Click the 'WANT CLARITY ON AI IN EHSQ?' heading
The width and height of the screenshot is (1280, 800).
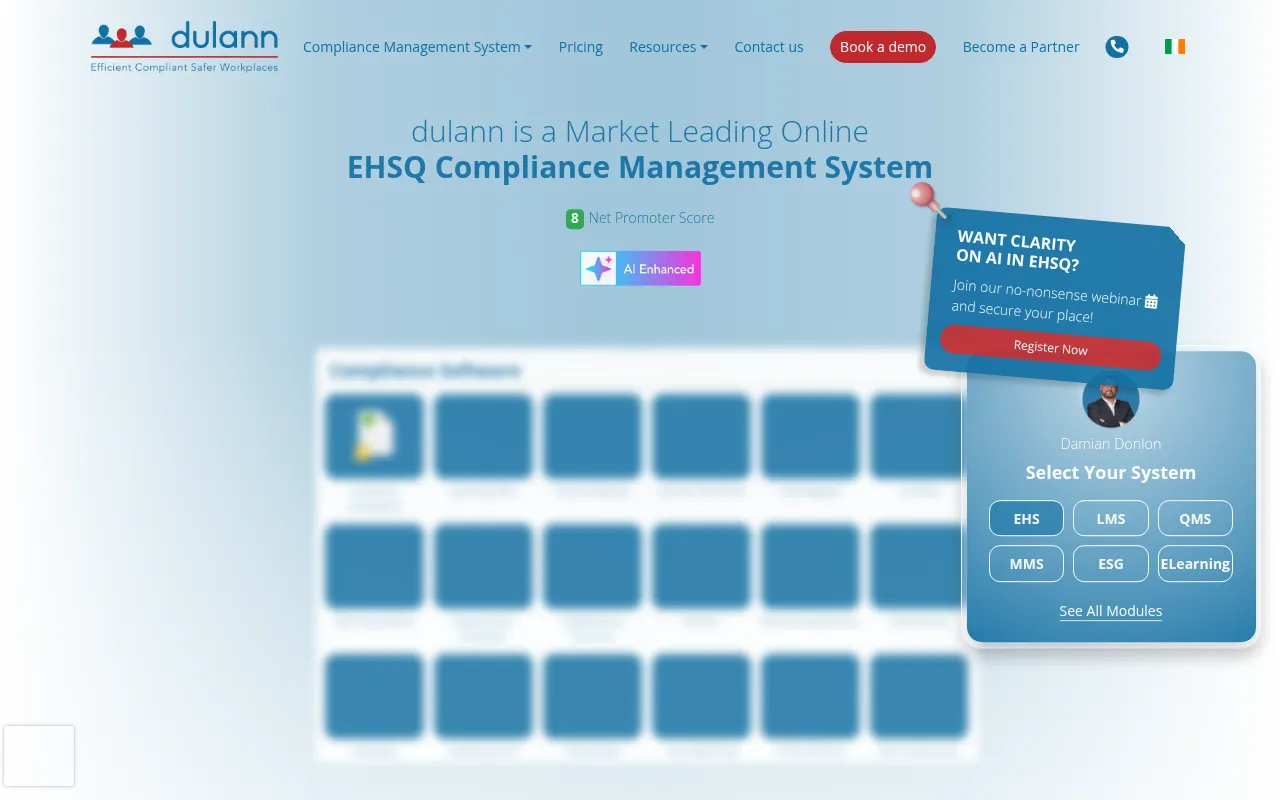pos(1016,251)
